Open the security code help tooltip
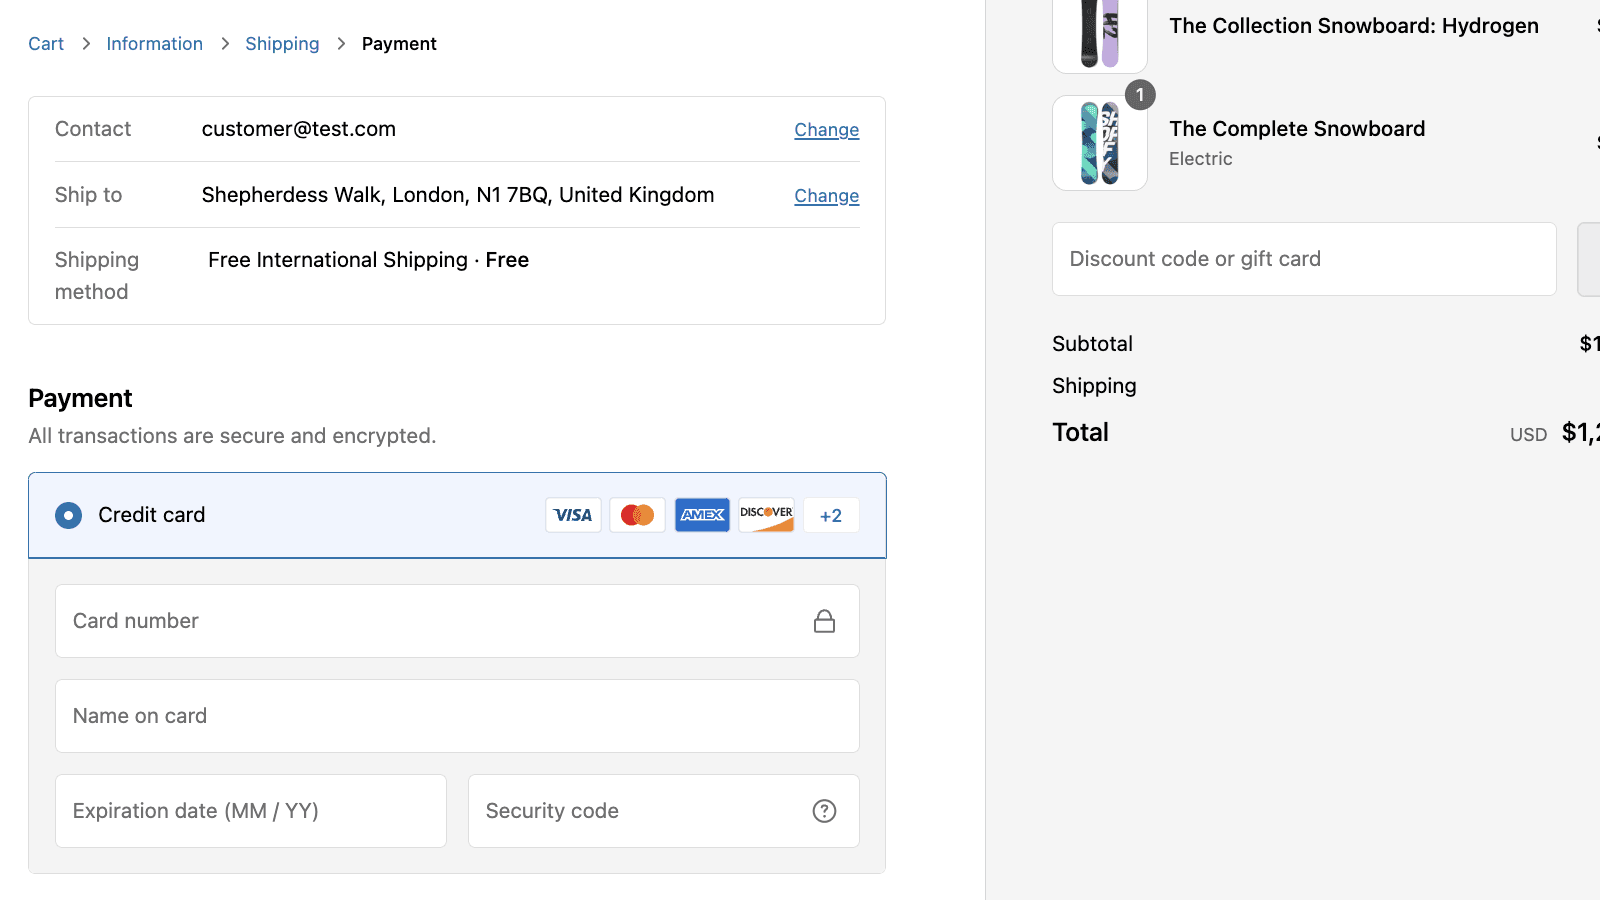Screen dimensions: 1600x900 point(825,811)
